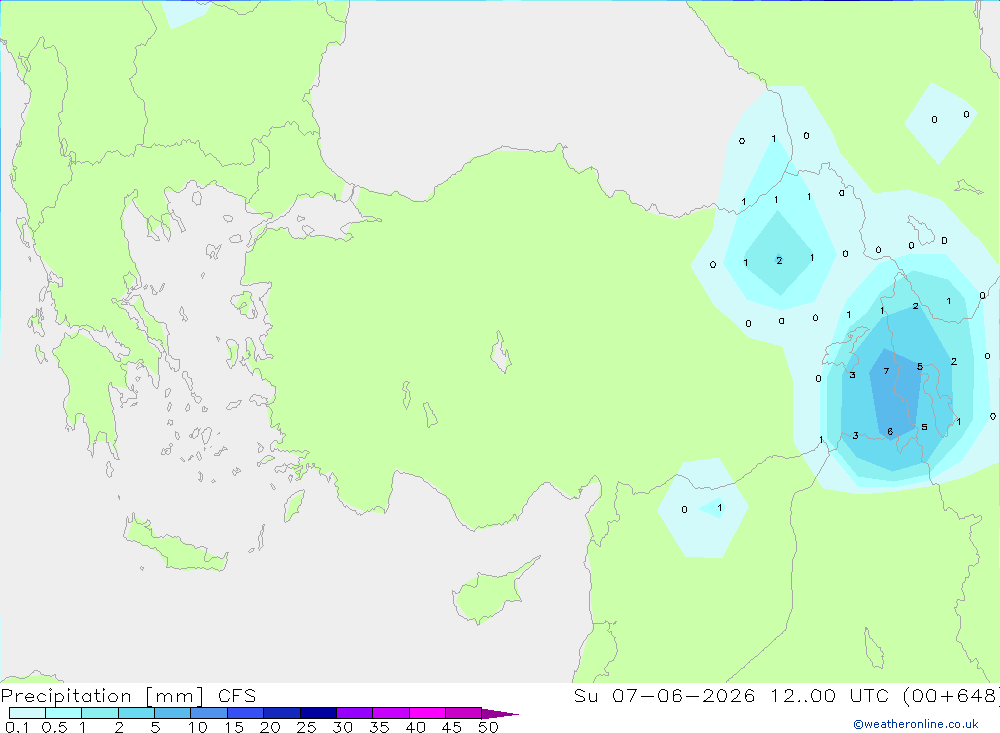The height and width of the screenshot is (733, 1000).
Task: Click the "7" precipitation value on map
Action: pos(886,371)
